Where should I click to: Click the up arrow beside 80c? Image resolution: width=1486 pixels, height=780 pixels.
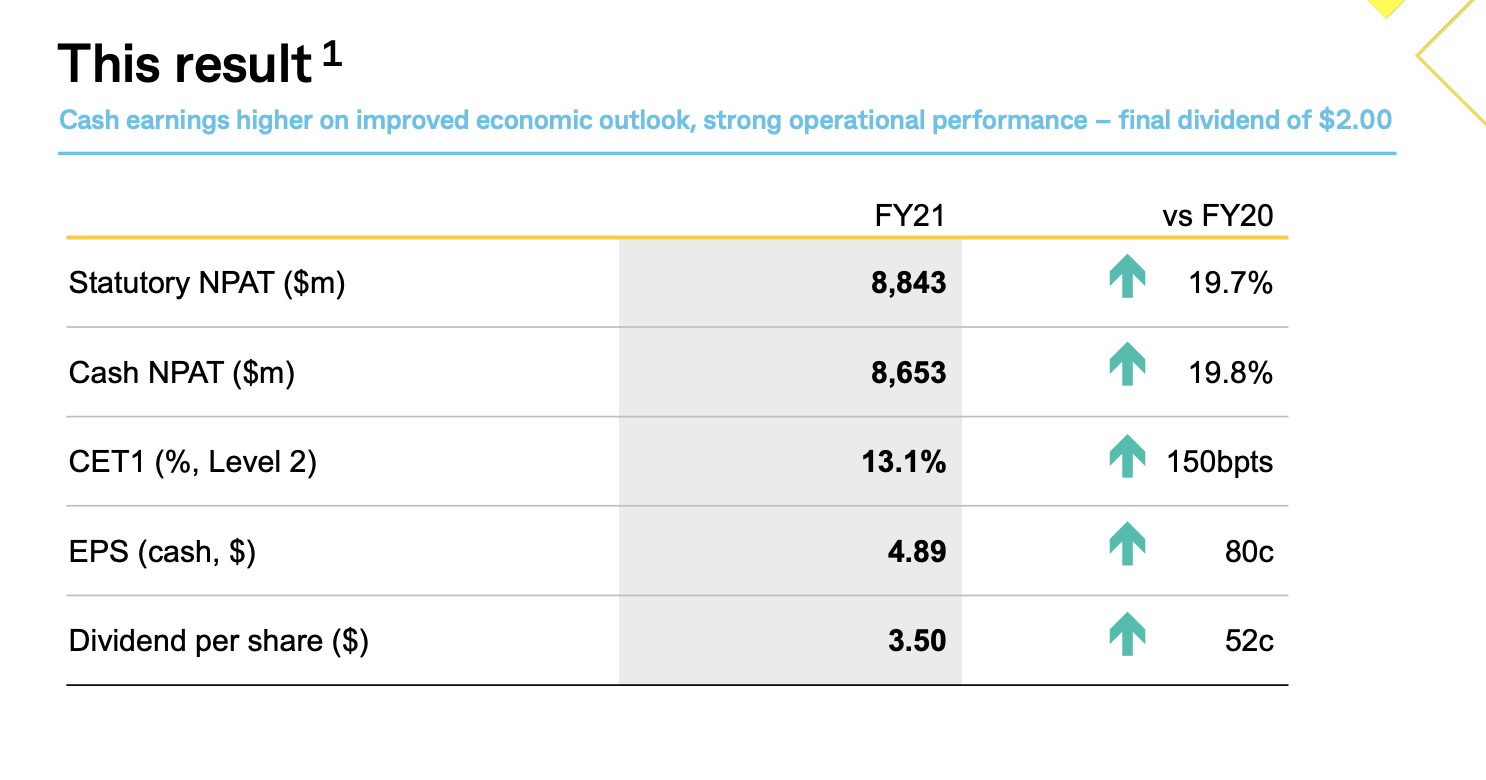[x=1127, y=544]
